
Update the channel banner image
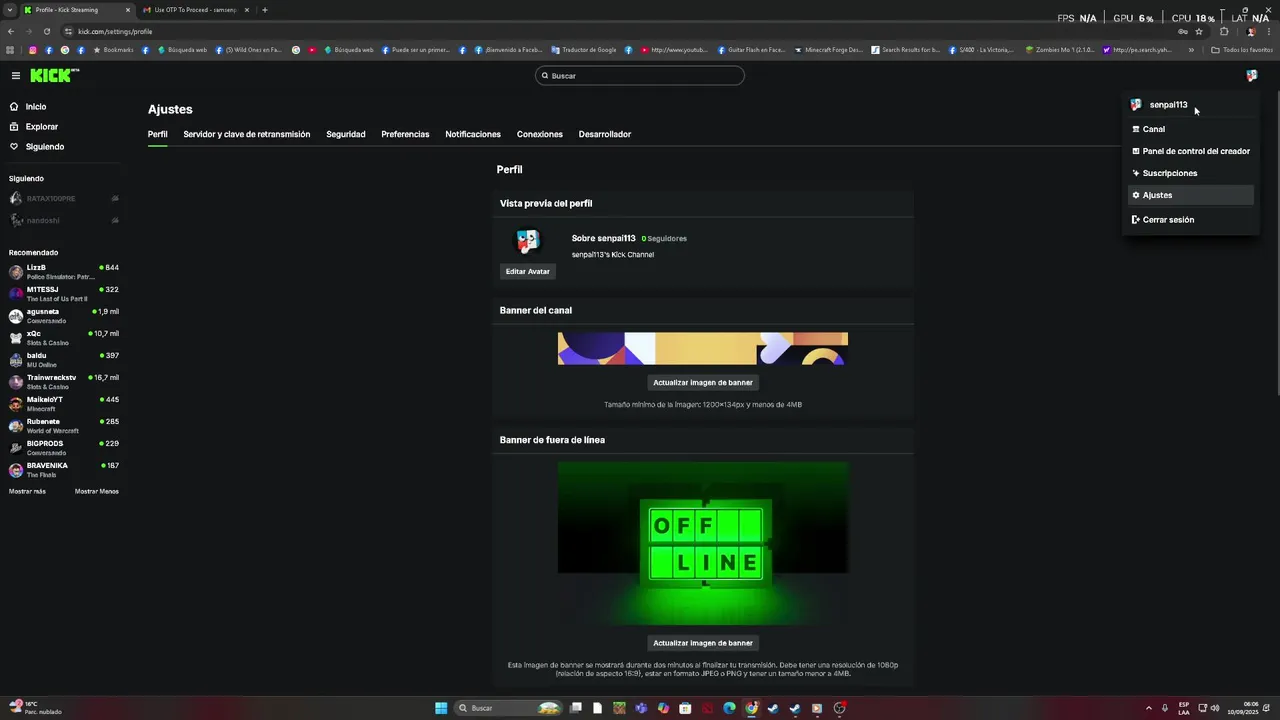(x=703, y=382)
